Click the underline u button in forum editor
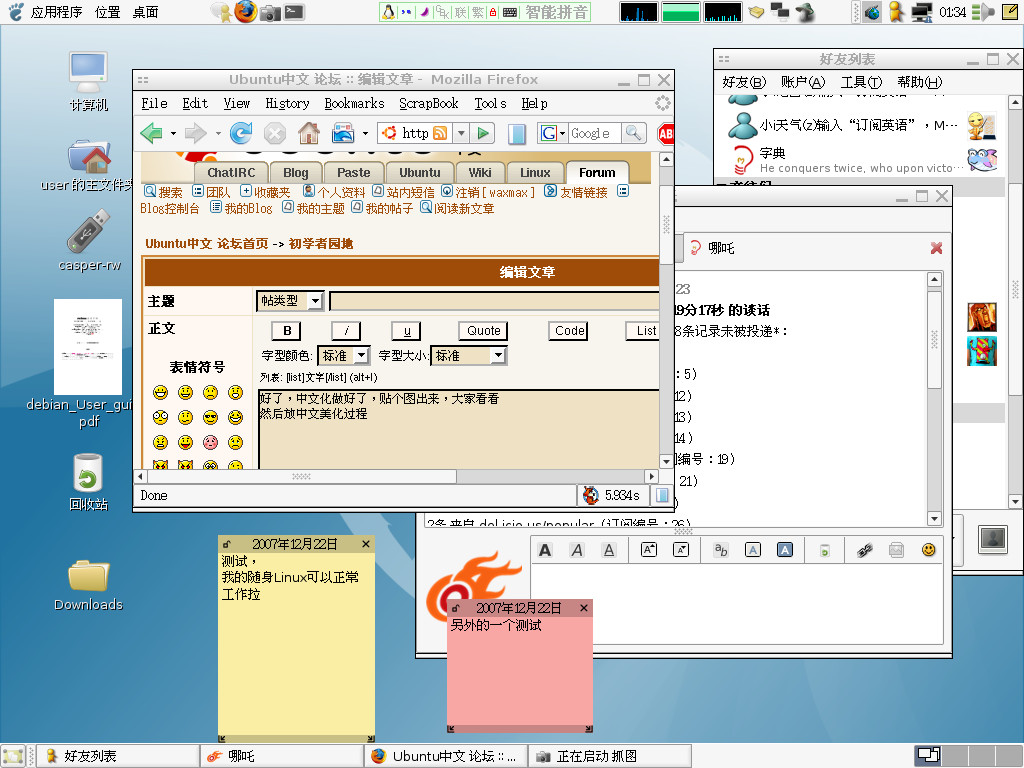Screen dimensions: 1024x768 (x=406, y=331)
